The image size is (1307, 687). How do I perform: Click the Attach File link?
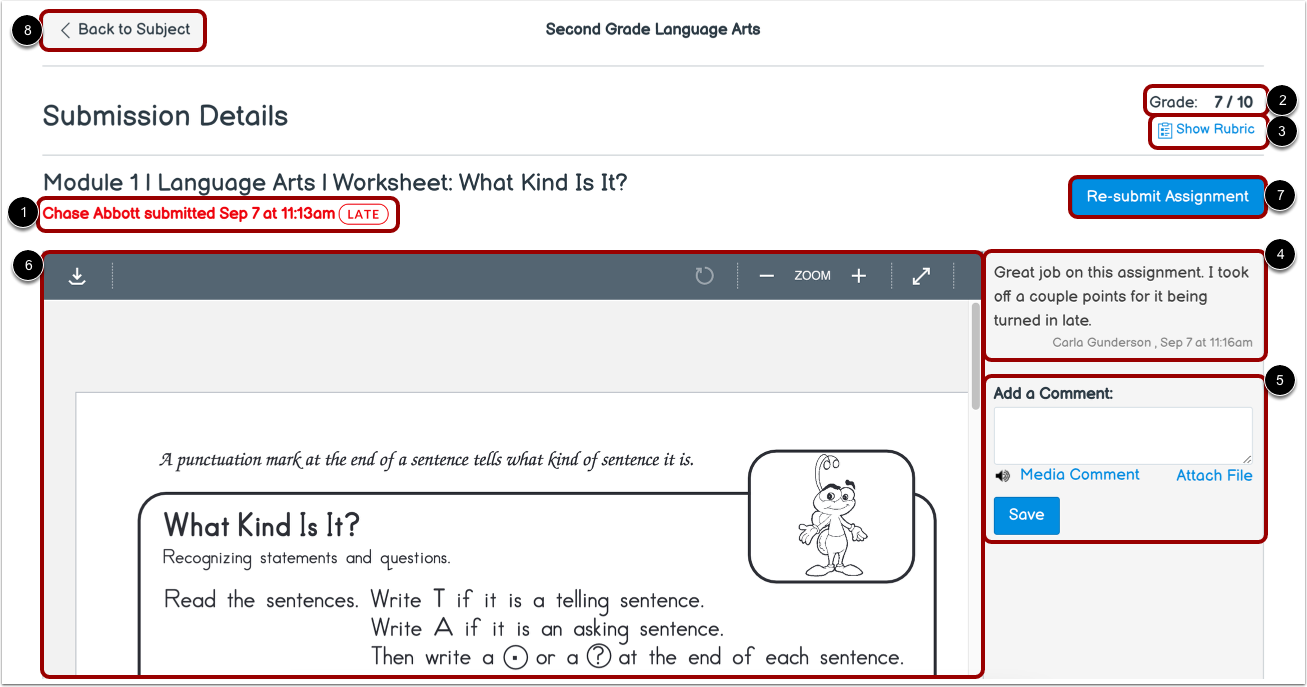[1214, 476]
